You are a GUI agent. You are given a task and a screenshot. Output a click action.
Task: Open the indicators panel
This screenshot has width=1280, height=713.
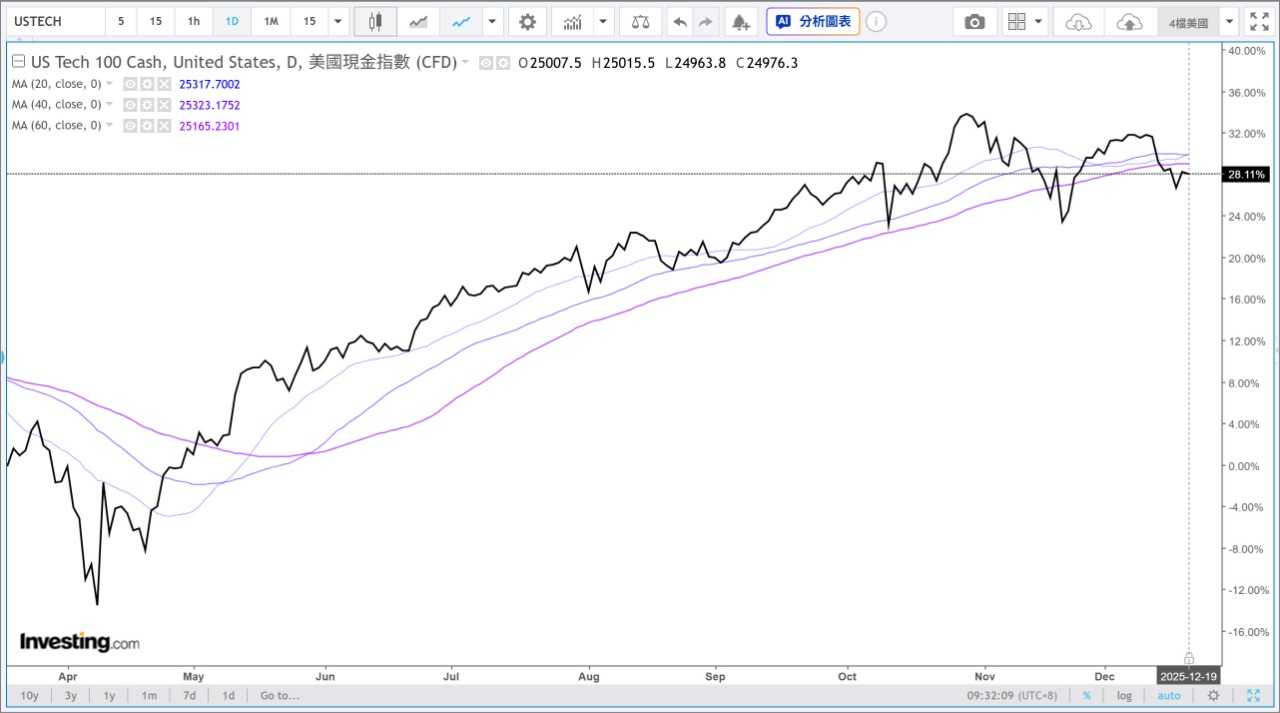(x=572, y=20)
